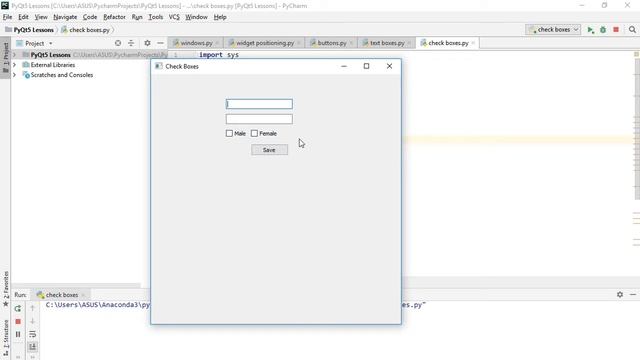This screenshot has width=640, height=360.
Task: Switch to windows.py tab
Action: tap(196, 43)
